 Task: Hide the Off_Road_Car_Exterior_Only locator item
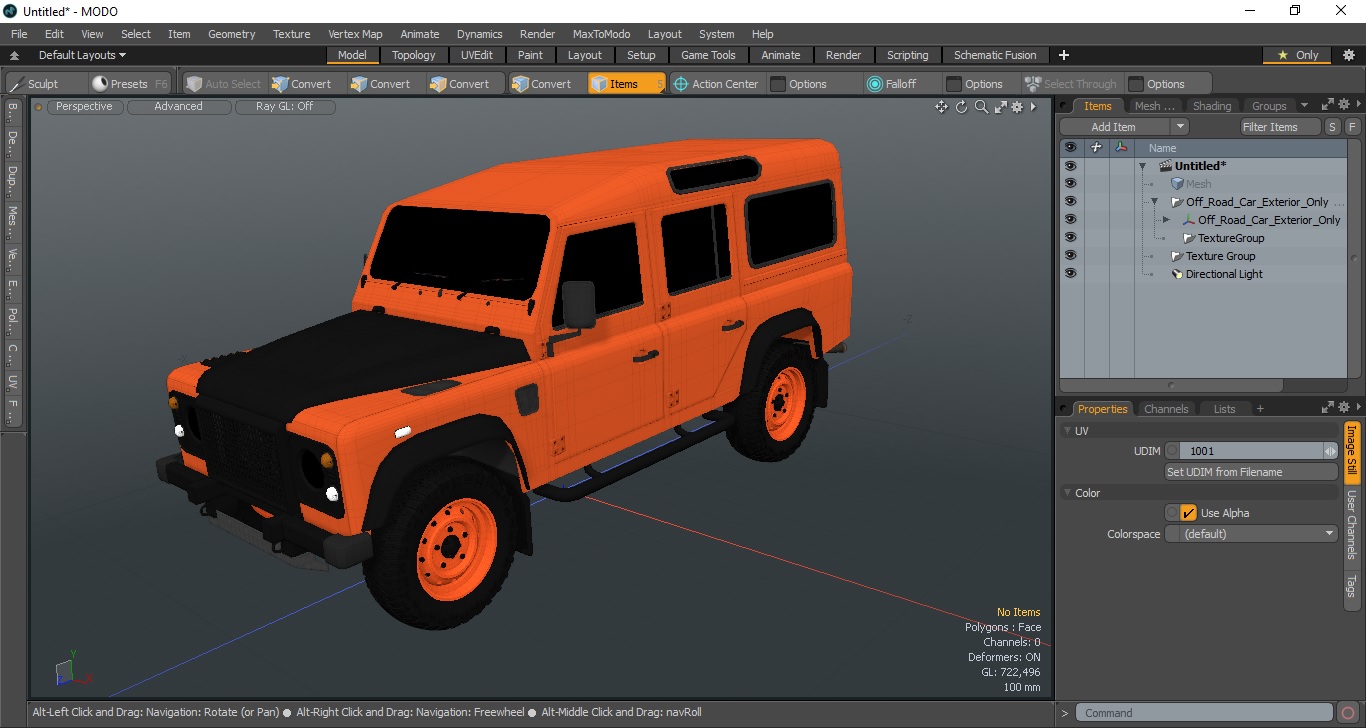(1070, 220)
